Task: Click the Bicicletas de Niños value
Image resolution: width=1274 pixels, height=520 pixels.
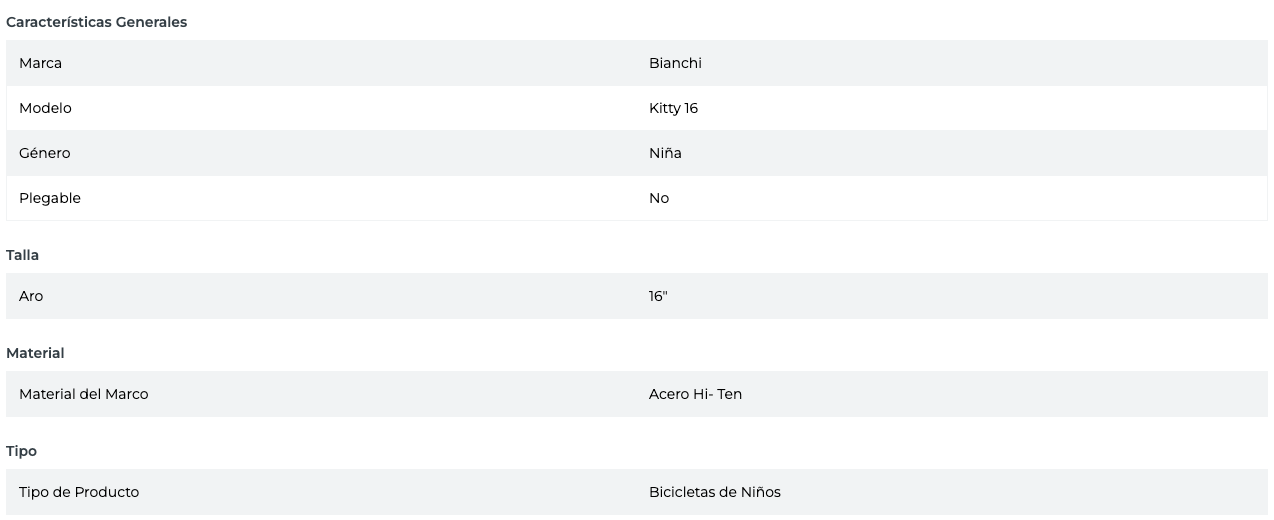Action: coord(714,492)
